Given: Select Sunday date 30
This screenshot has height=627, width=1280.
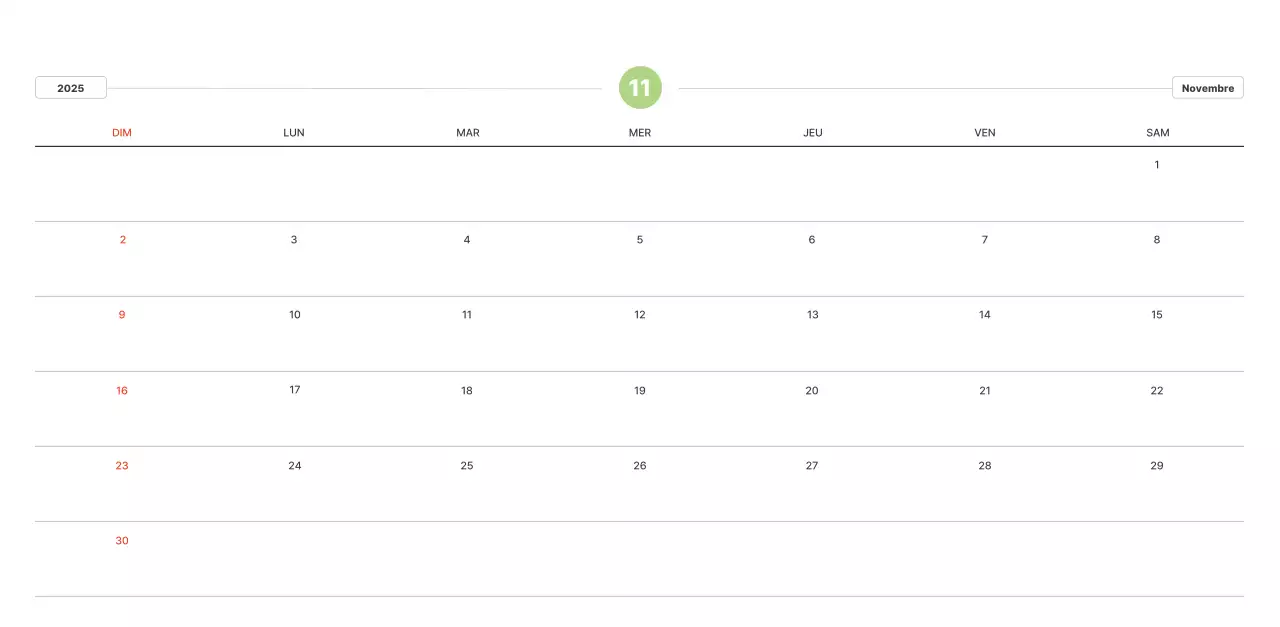Looking at the screenshot, I should (x=122, y=541).
